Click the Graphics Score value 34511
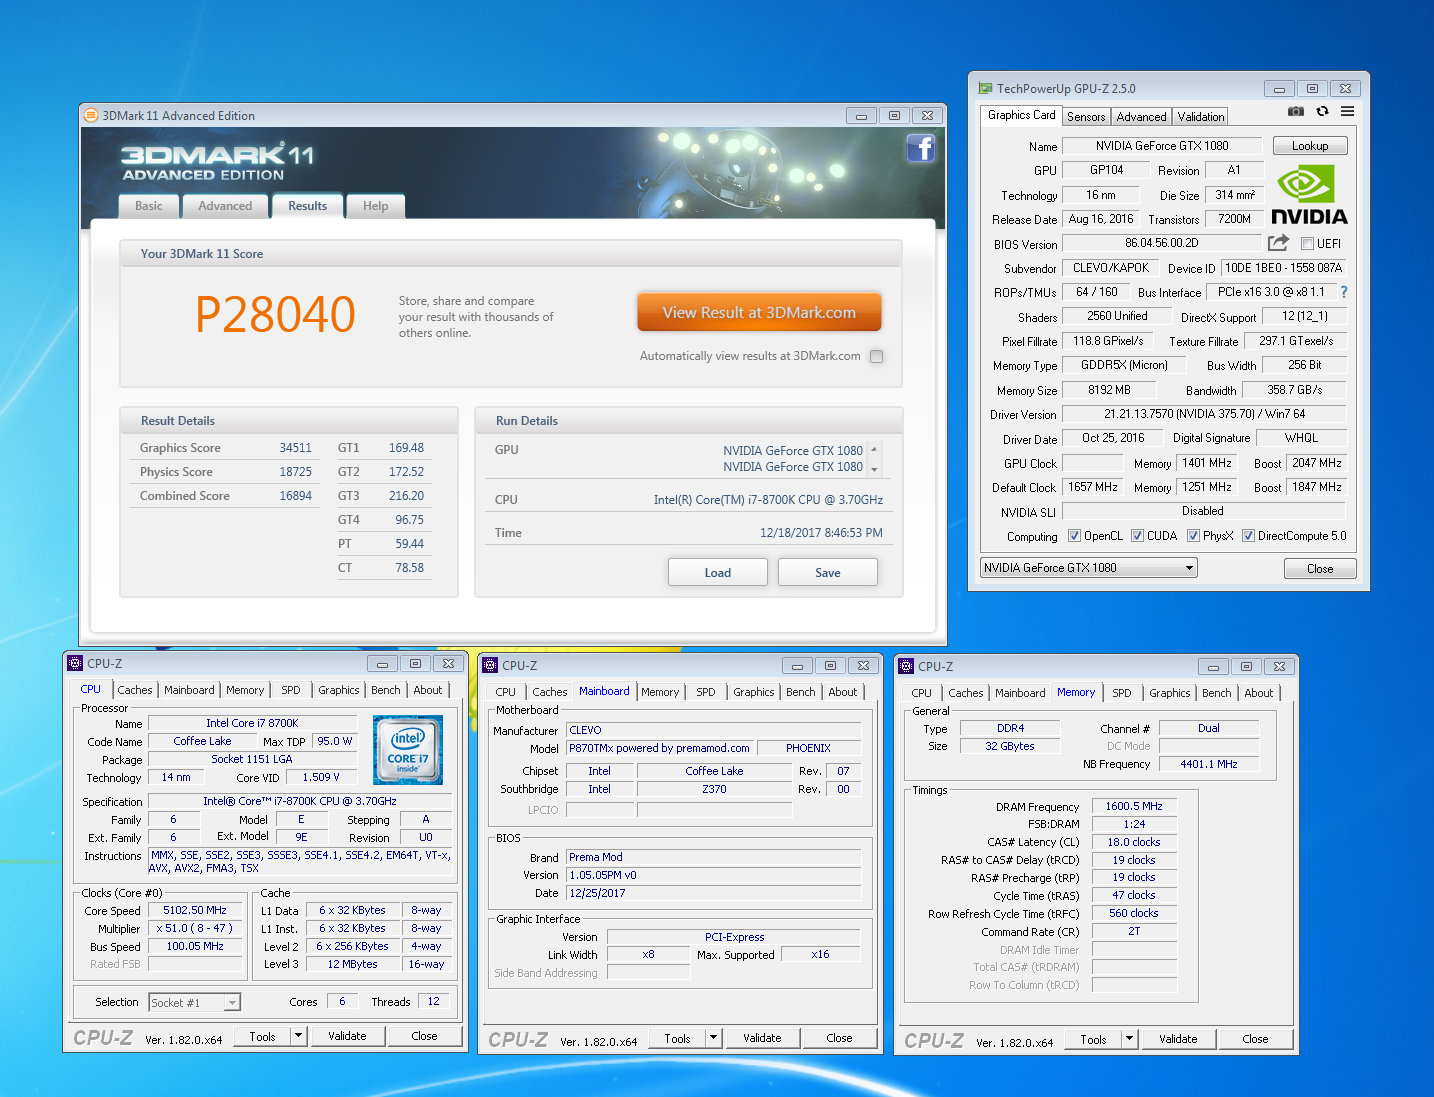Viewport: 1434px width, 1097px height. [295, 448]
